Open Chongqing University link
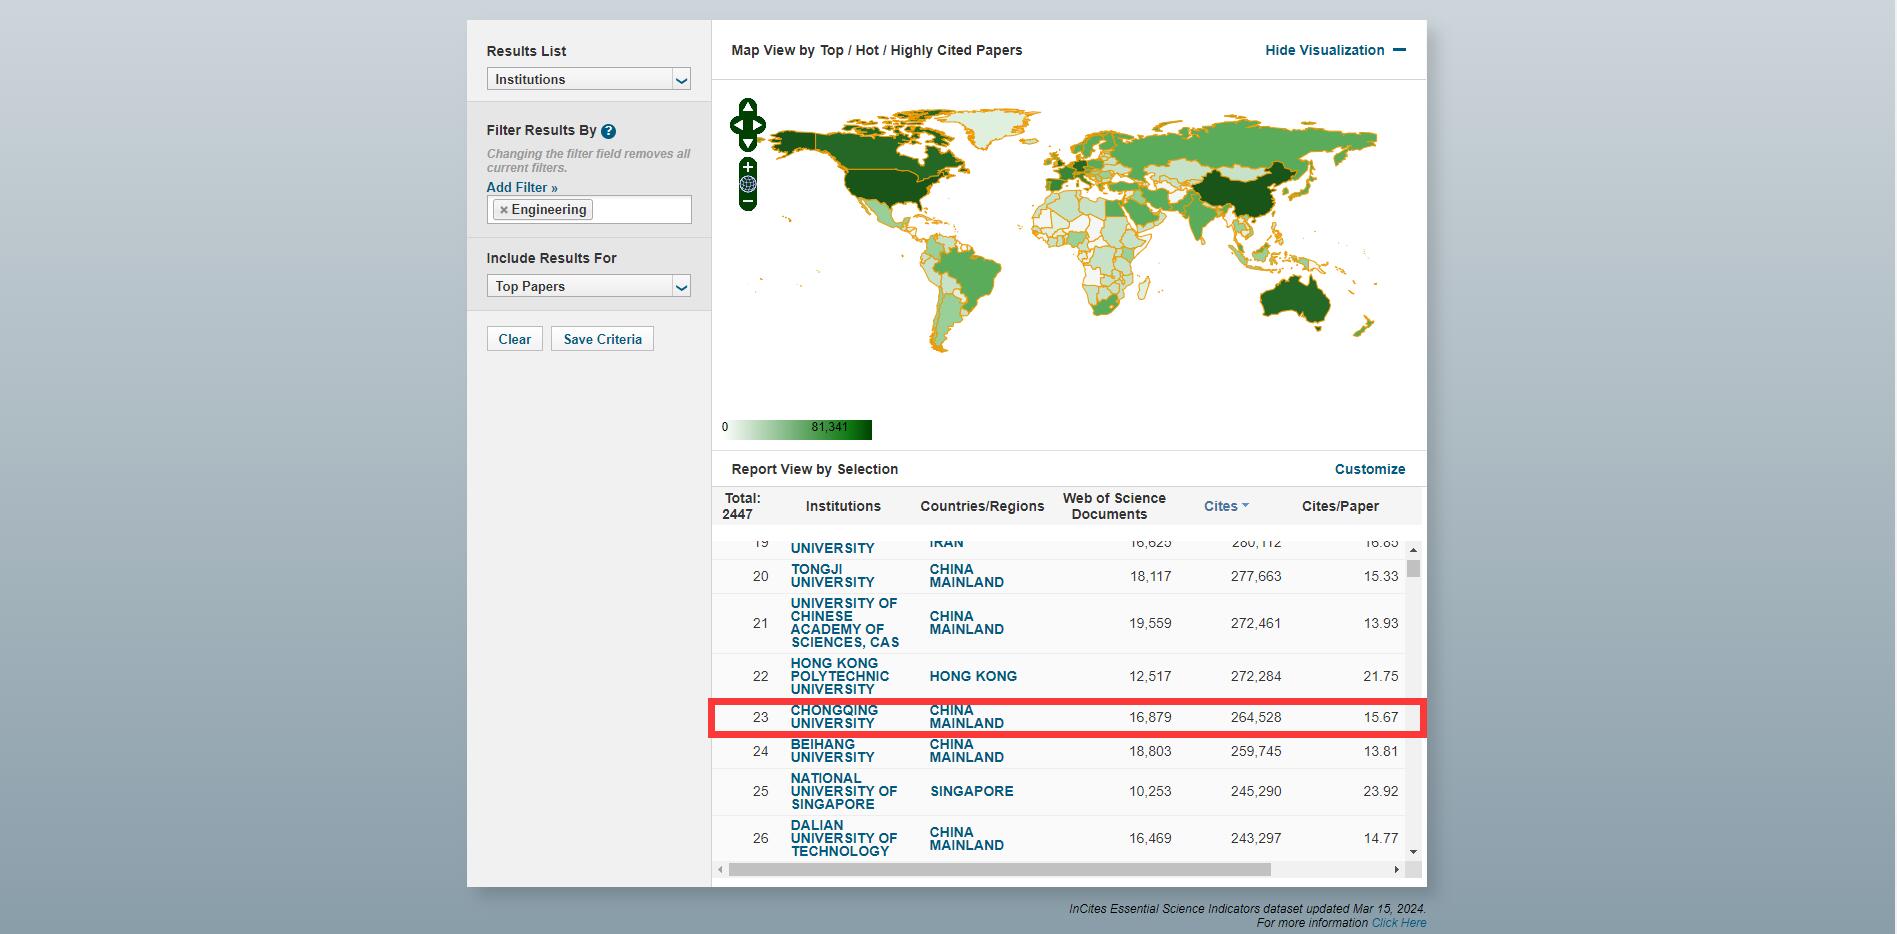The width and height of the screenshot is (1897, 934). 834,717
